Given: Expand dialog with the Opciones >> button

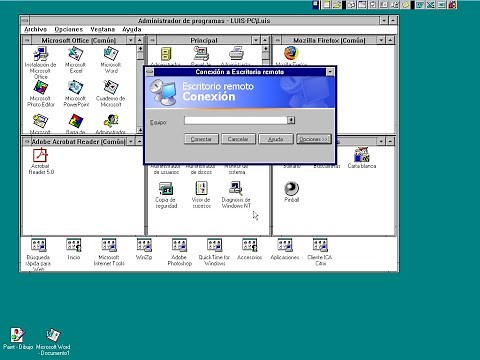Looking at the screenshot, I should click(x=314, y=139).
